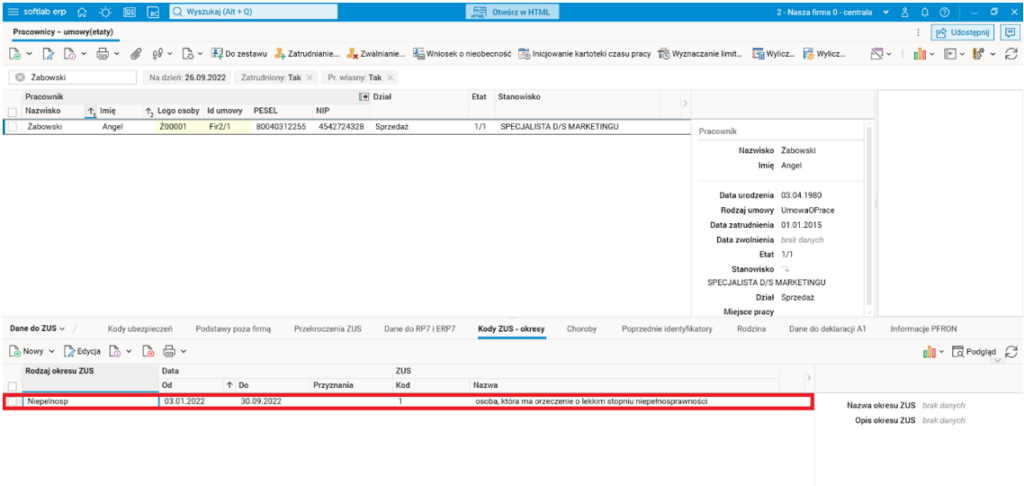Toggle the select-all checkbox in ZUS periods table
1024x486 pixels.
(x=12, y=386)
